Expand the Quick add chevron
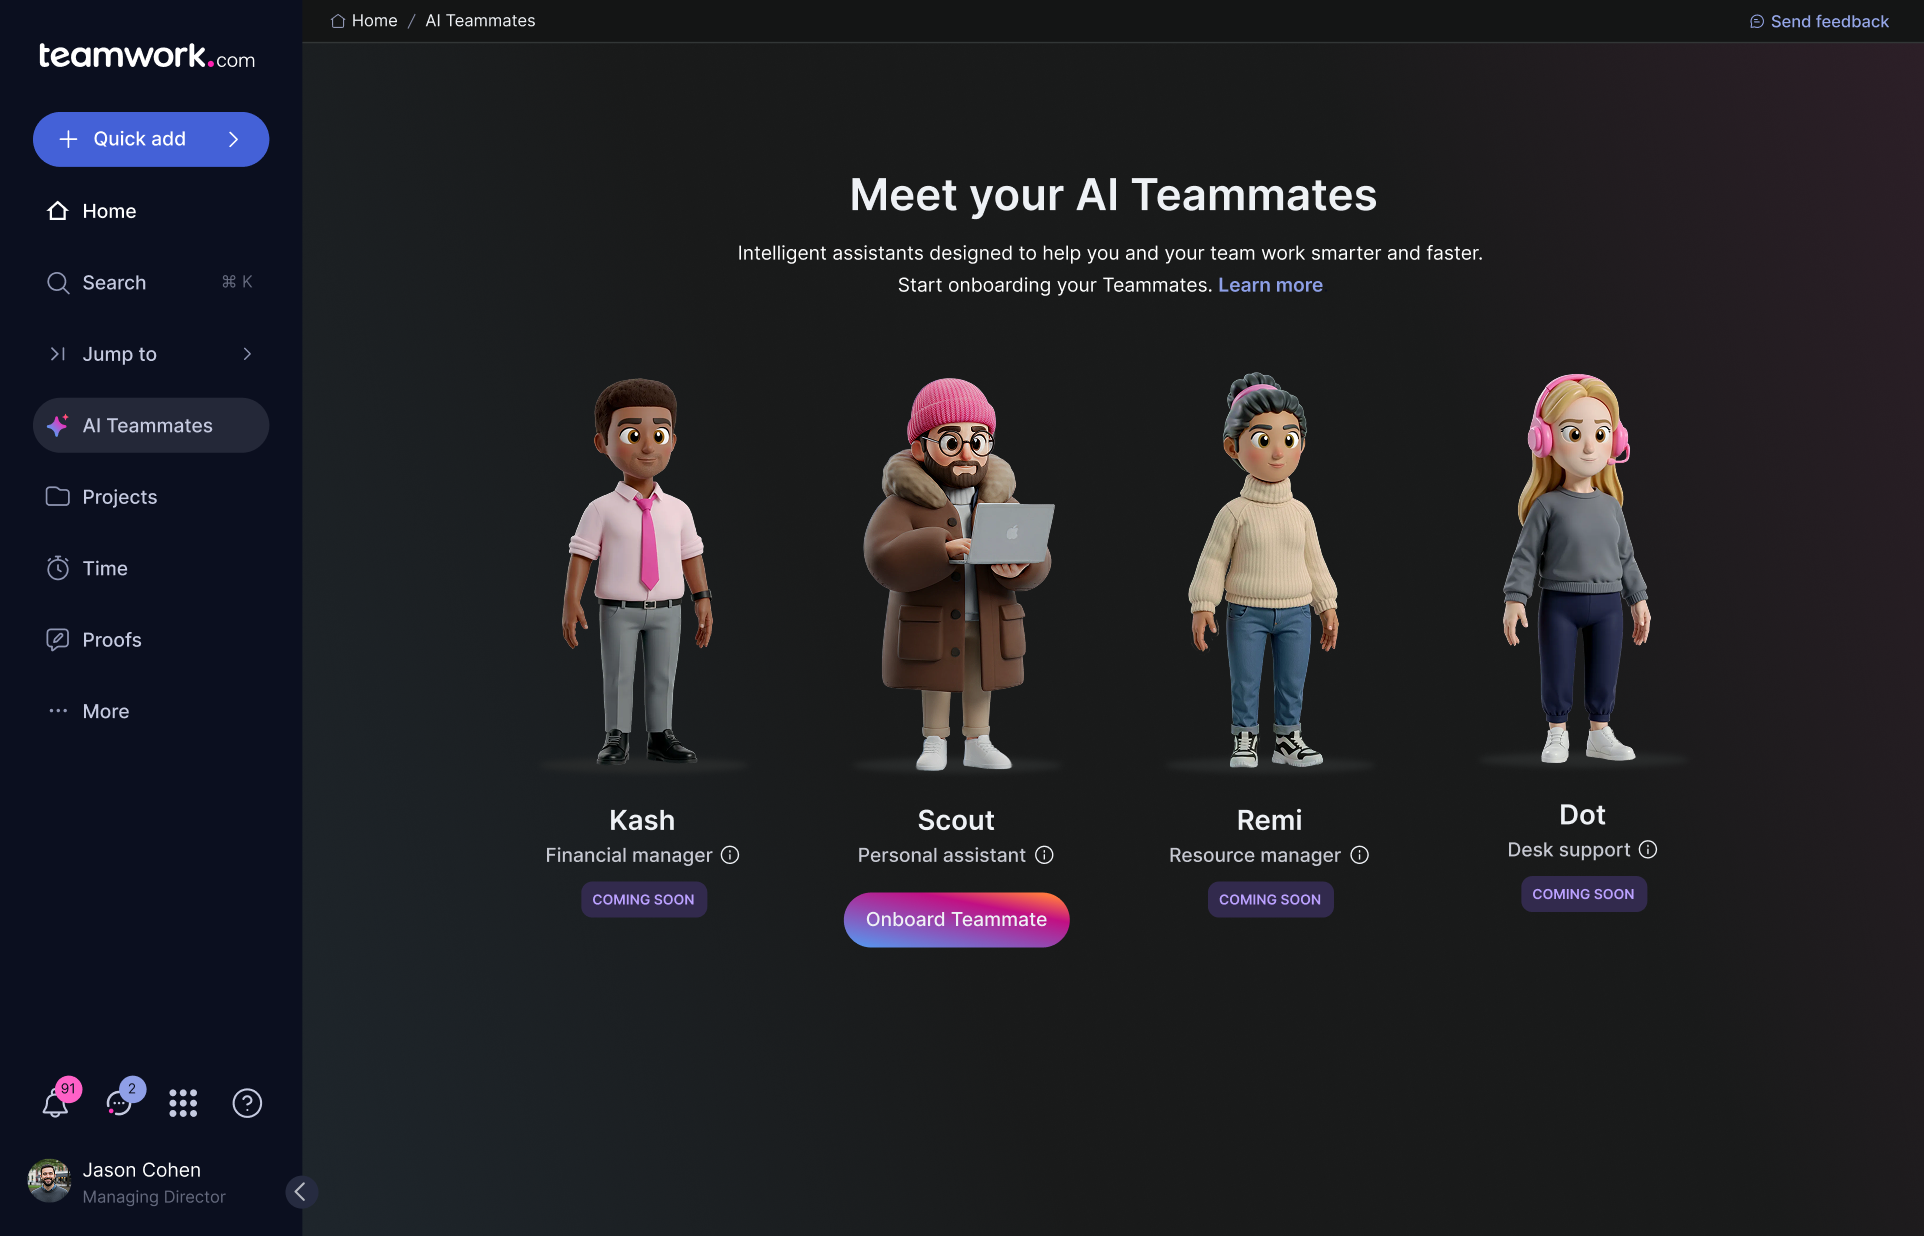The width and height of the screenshot is (1924, 1236). pyautogui.click(x=234, y=139)
